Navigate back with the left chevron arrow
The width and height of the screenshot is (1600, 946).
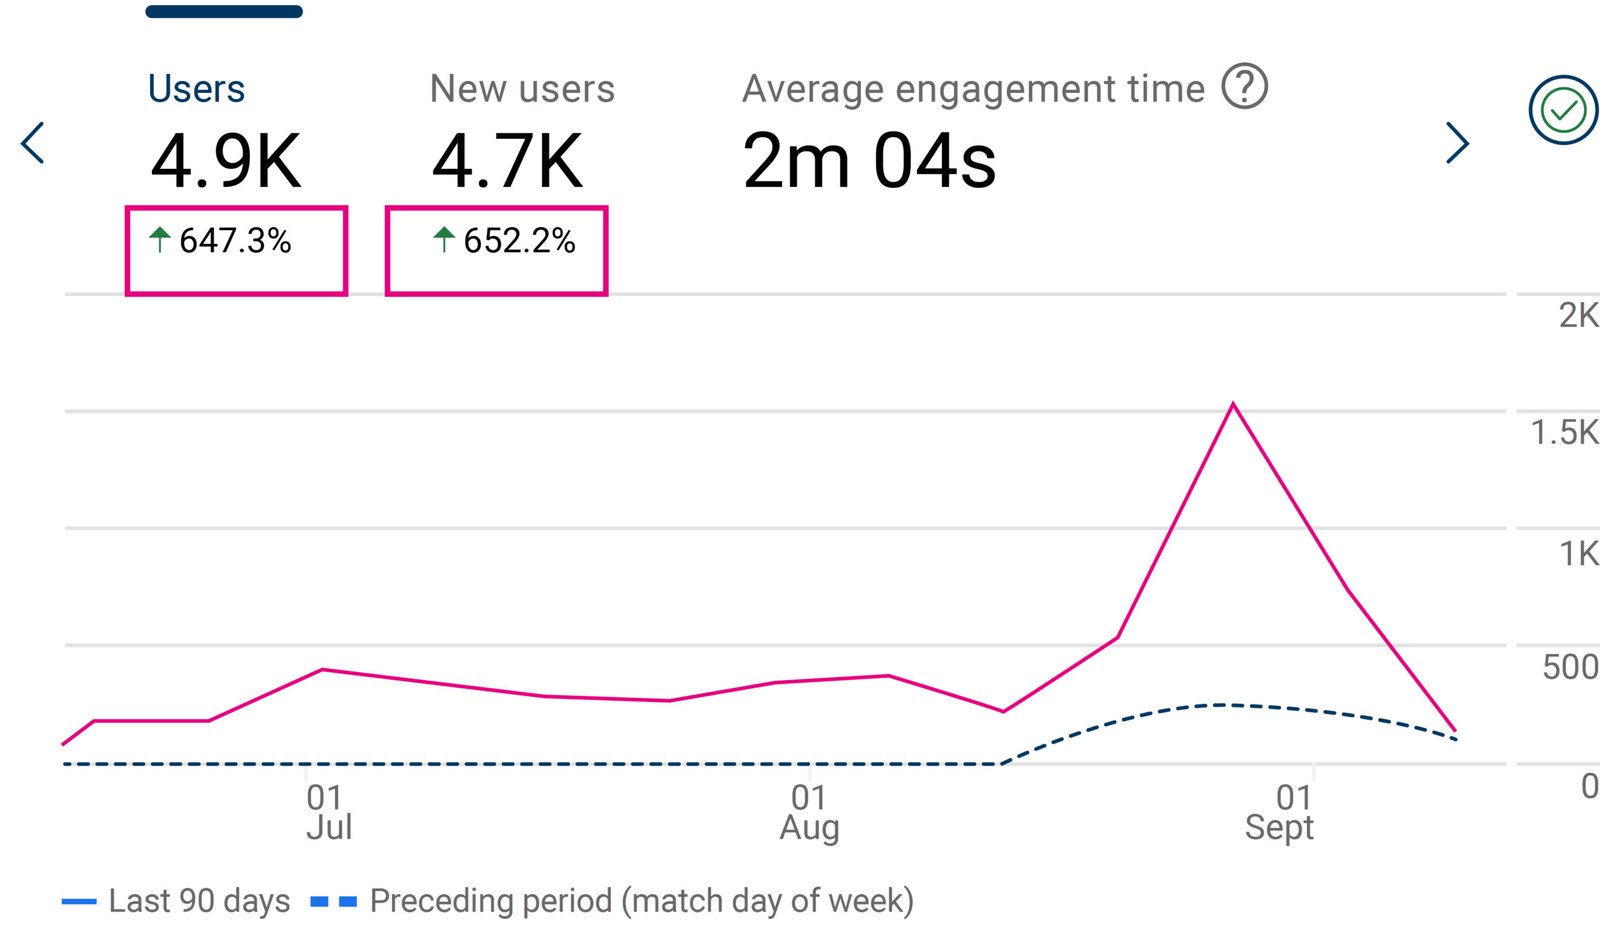33,143
